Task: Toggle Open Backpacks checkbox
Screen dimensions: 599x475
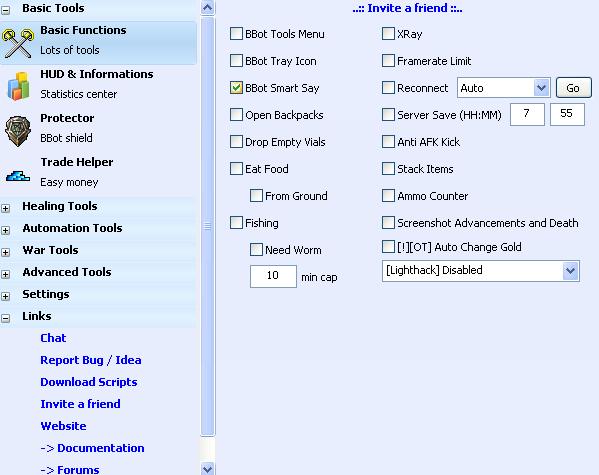Action: click(236, 114)
